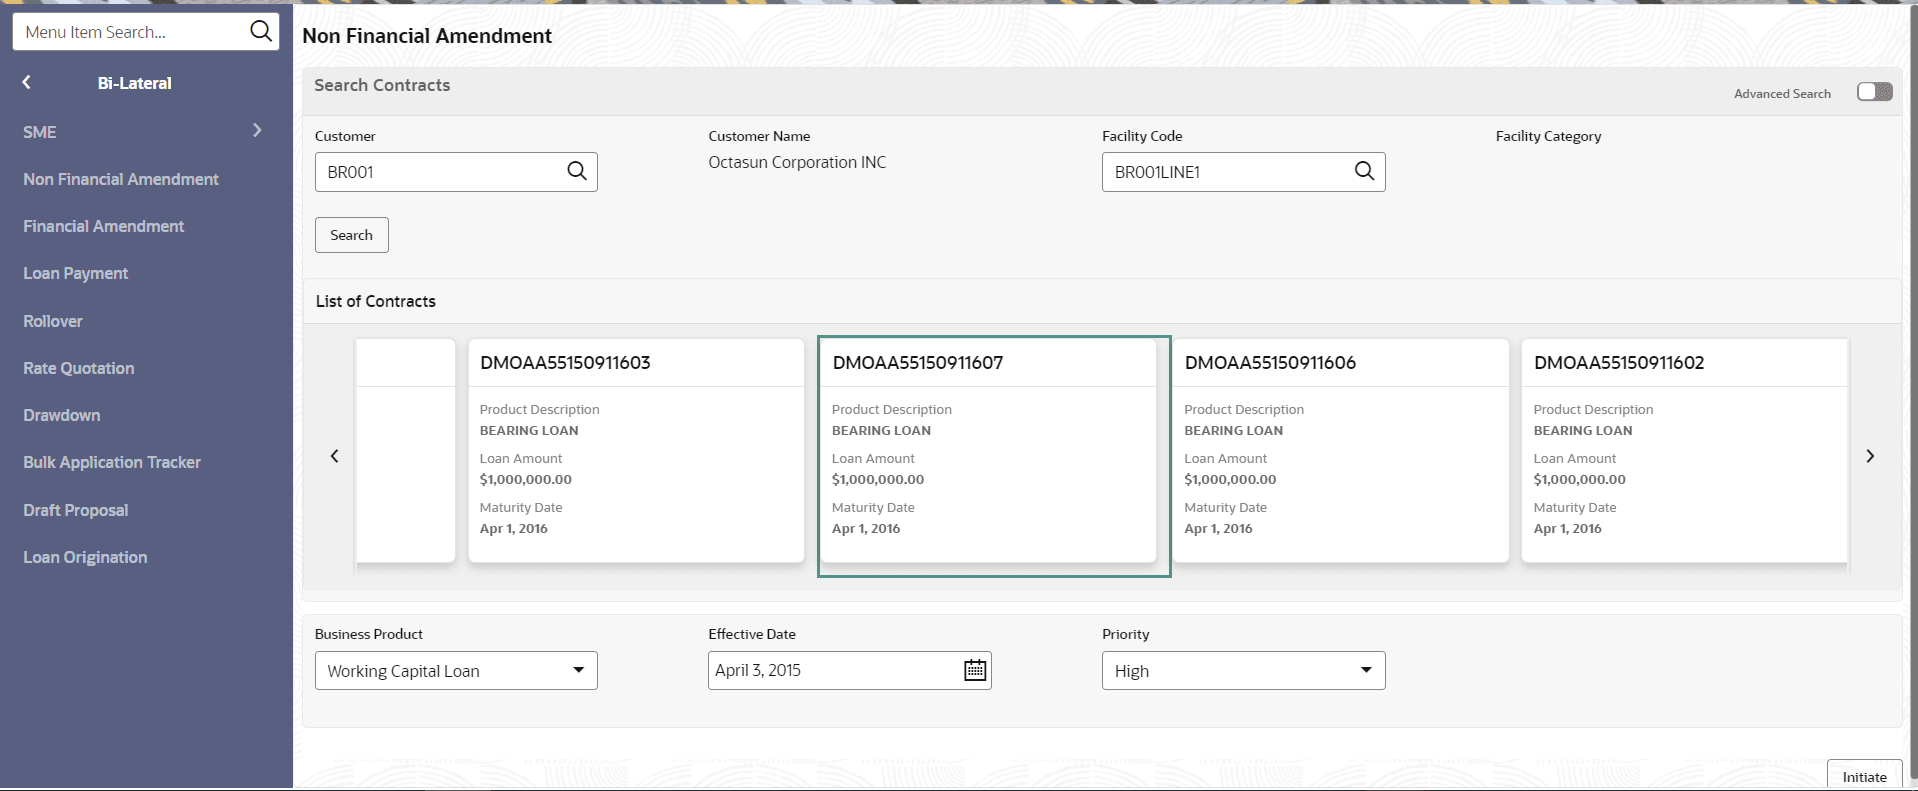Click the menu item search magnifier icon
Viewport: 1918px width, 791px height.
click(260, 31)
